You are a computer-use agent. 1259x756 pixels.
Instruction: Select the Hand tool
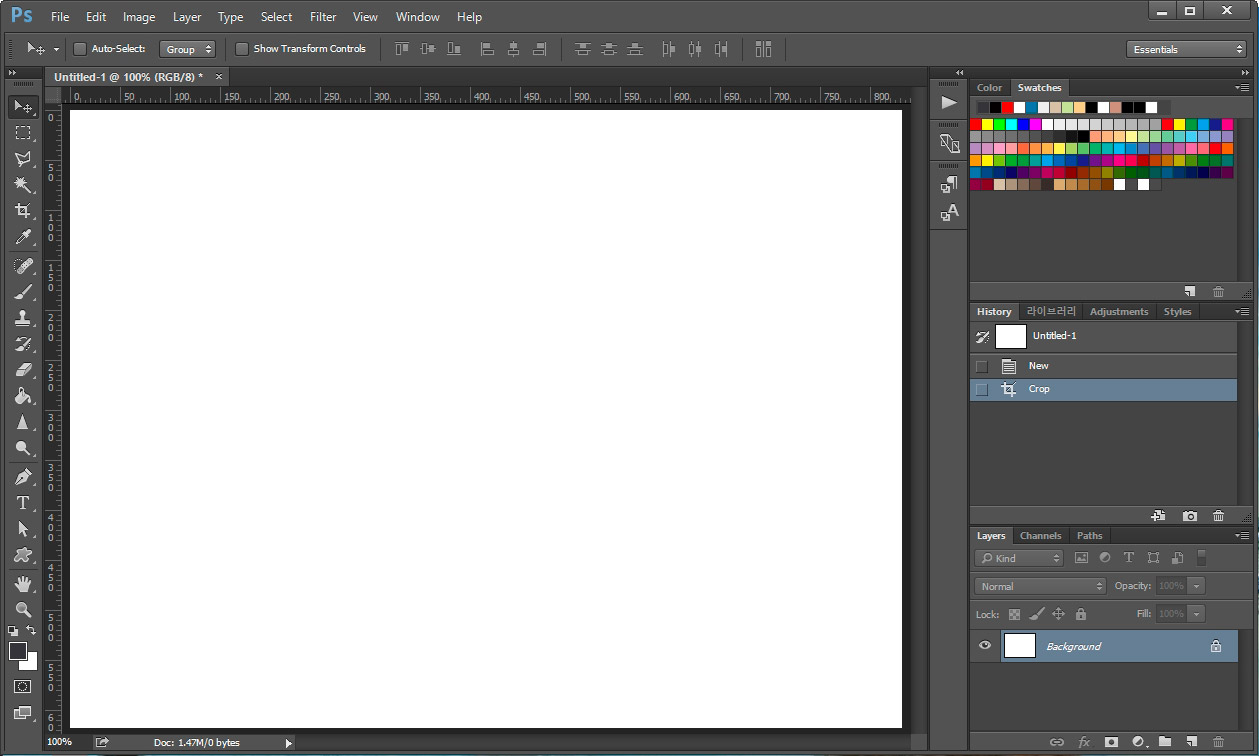pyautogui.click(x=23, y=584)
